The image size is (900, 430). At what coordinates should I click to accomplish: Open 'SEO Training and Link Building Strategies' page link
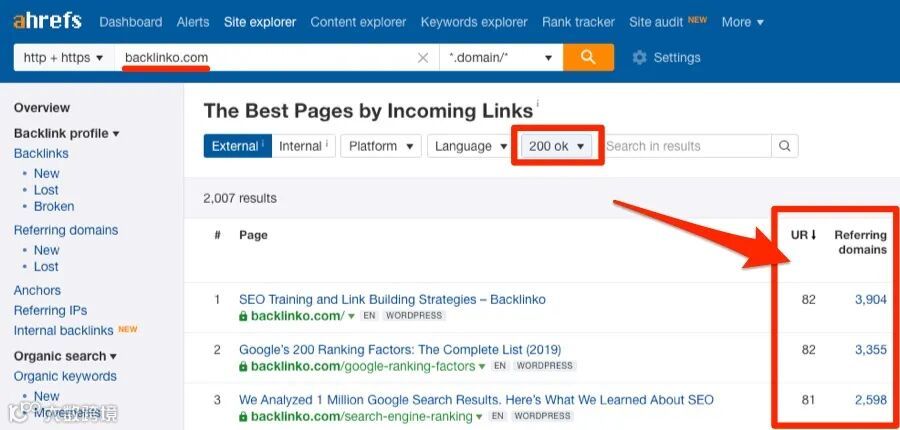click(392, 300)
